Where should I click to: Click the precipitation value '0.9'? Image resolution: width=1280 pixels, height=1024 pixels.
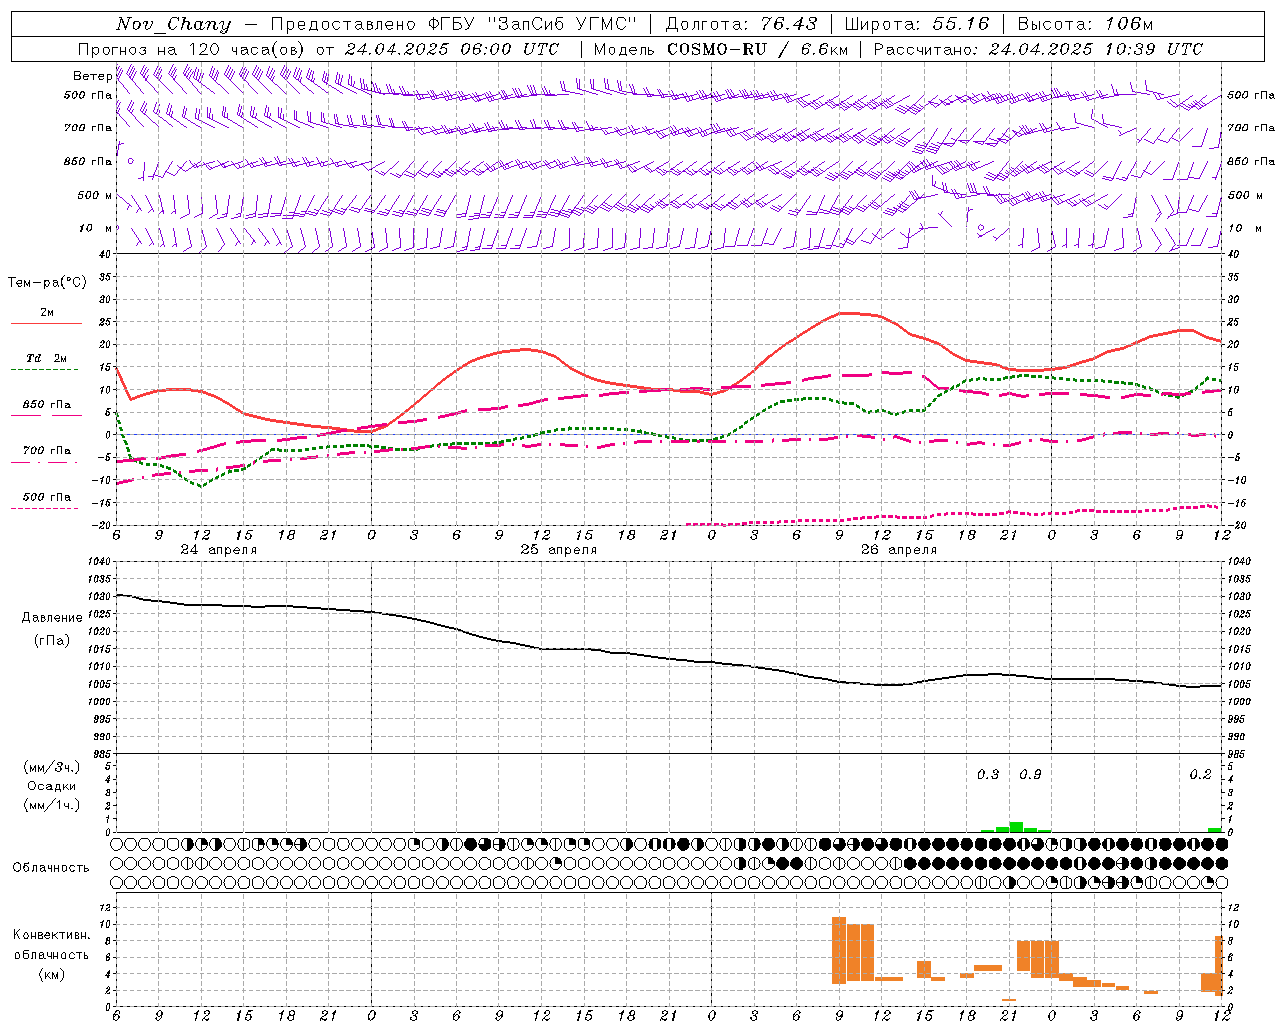pos(1030,775)
